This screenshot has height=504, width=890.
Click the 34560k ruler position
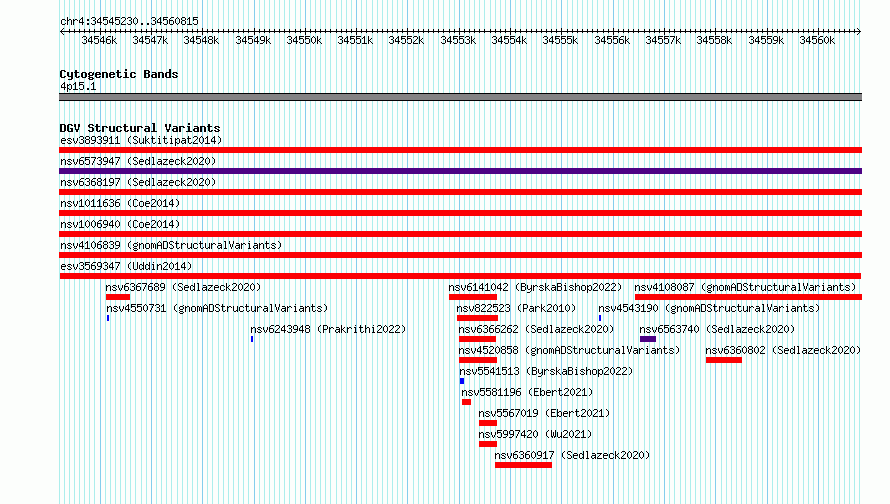click(817, 40)
